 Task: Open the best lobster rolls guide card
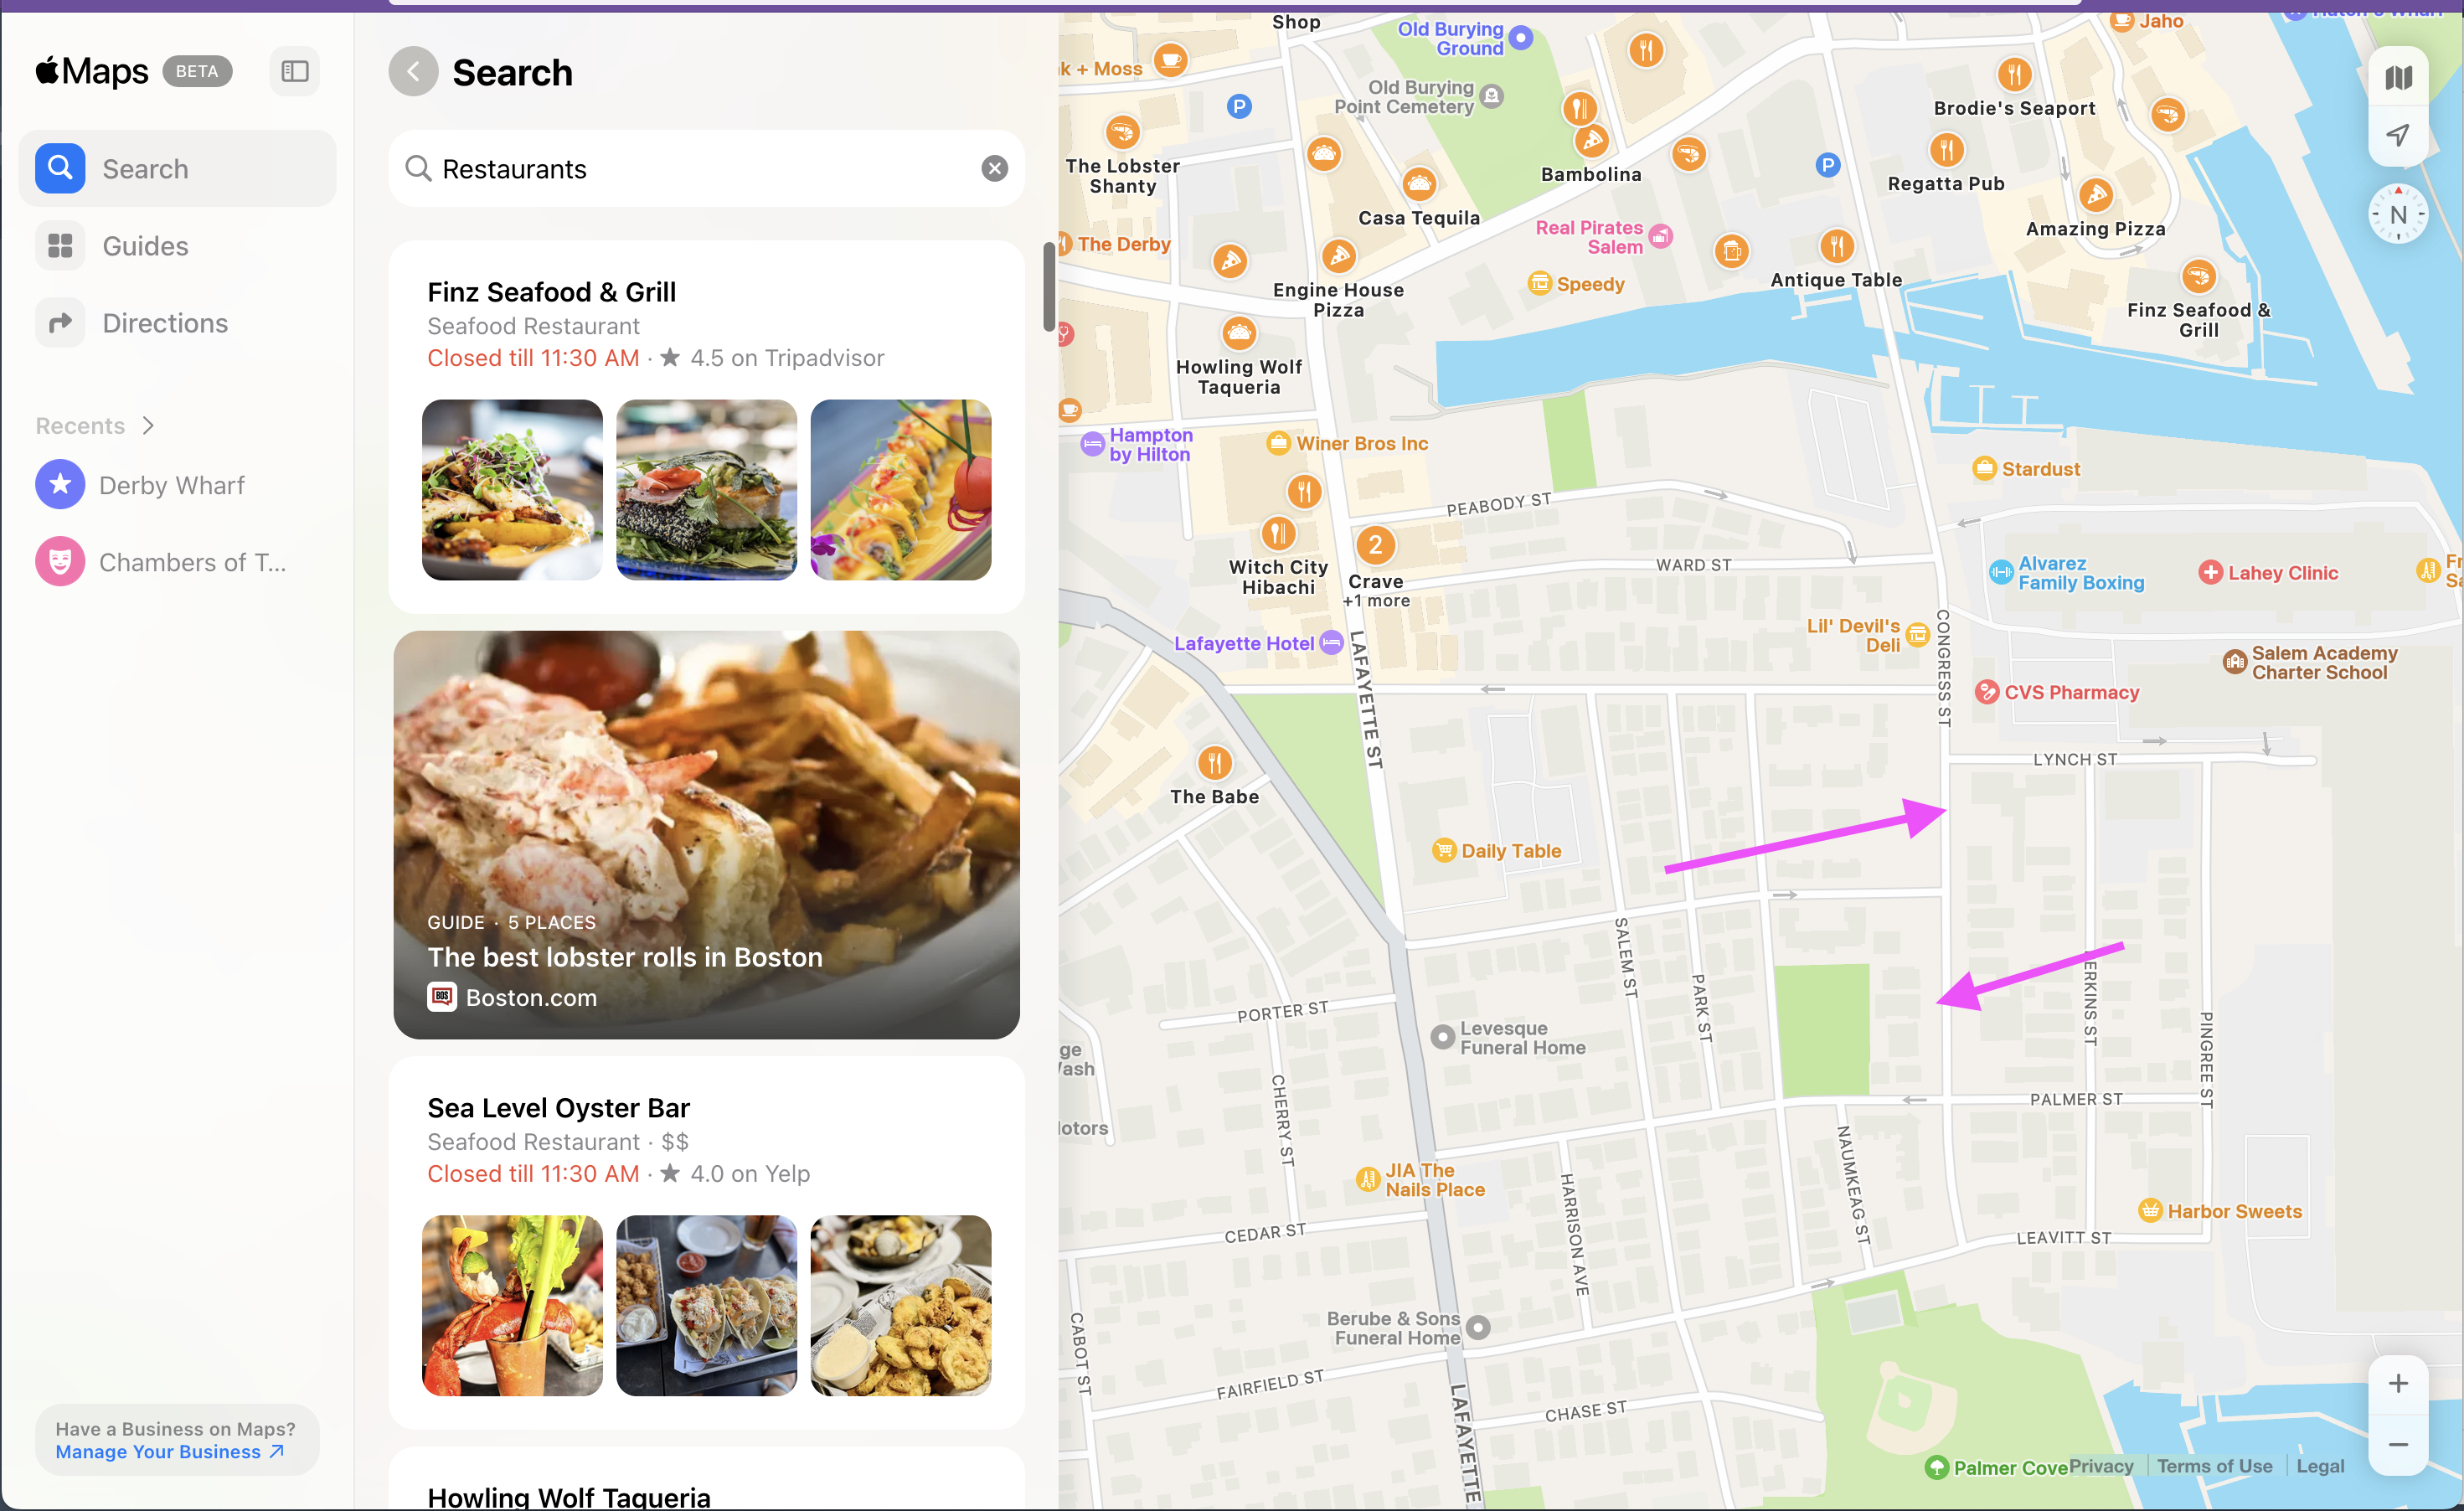(706, 835)
